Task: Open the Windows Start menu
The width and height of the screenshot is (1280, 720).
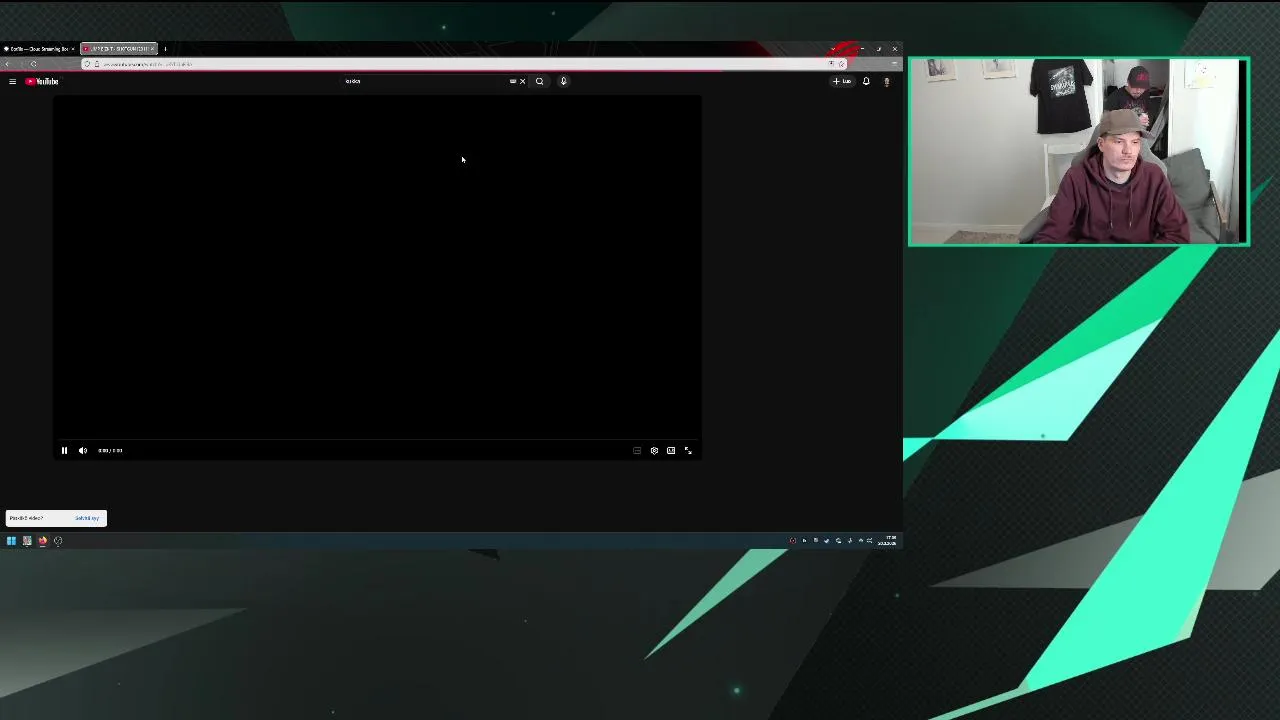Action: pos(11,541)
